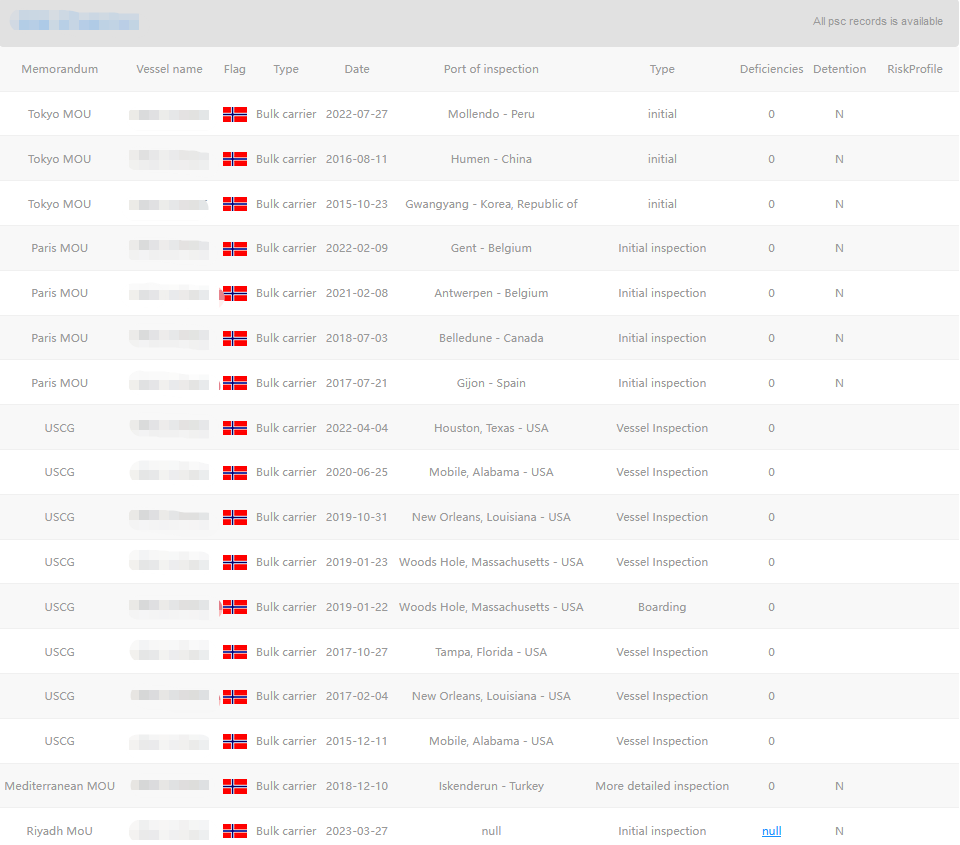Screen dimensions: 960x845
Task: Select the flag icon for Humen - China inspection
Action: click(x=235, y=159)
